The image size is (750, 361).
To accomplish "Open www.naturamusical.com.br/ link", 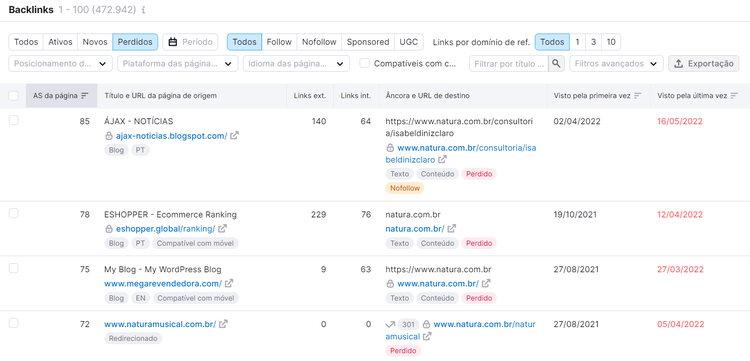I will [x=160, y=324].
